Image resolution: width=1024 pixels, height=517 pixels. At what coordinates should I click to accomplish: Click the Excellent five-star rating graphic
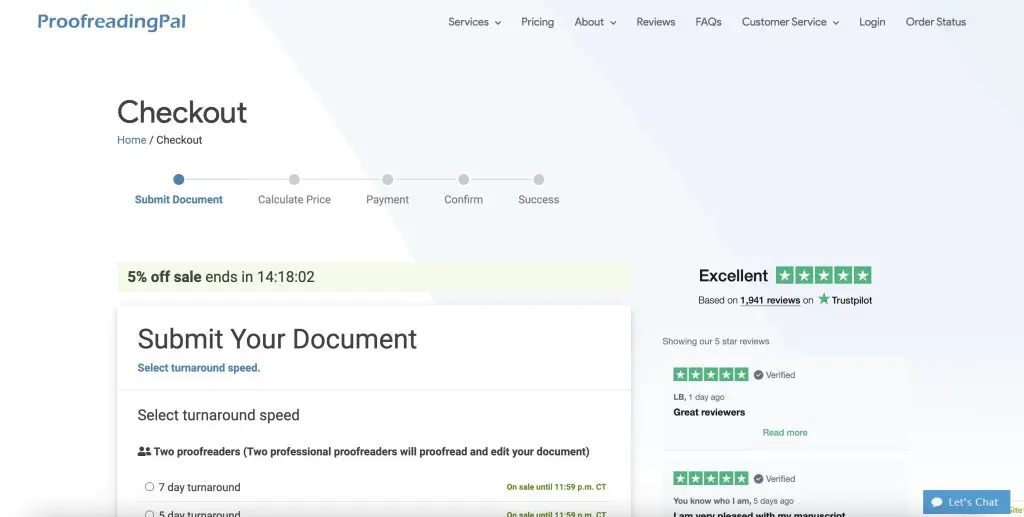(823, 275)
